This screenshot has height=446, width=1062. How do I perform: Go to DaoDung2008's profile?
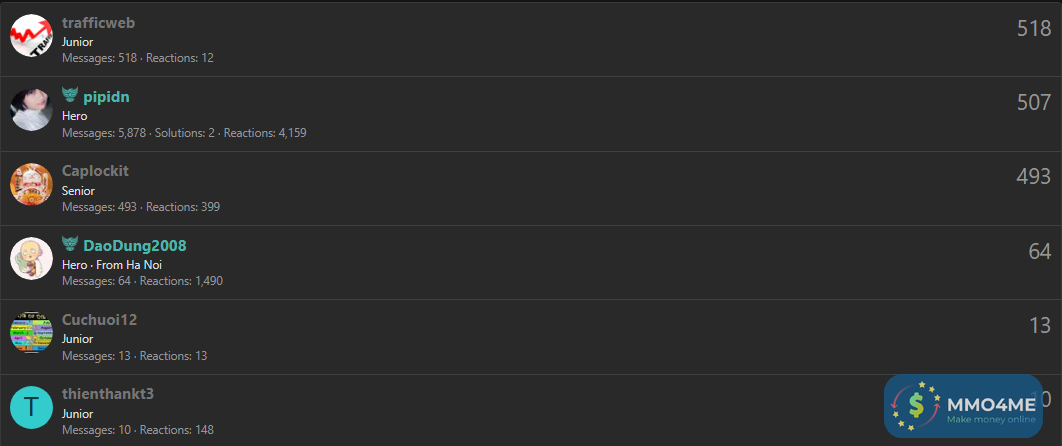(x=134, y=245)
